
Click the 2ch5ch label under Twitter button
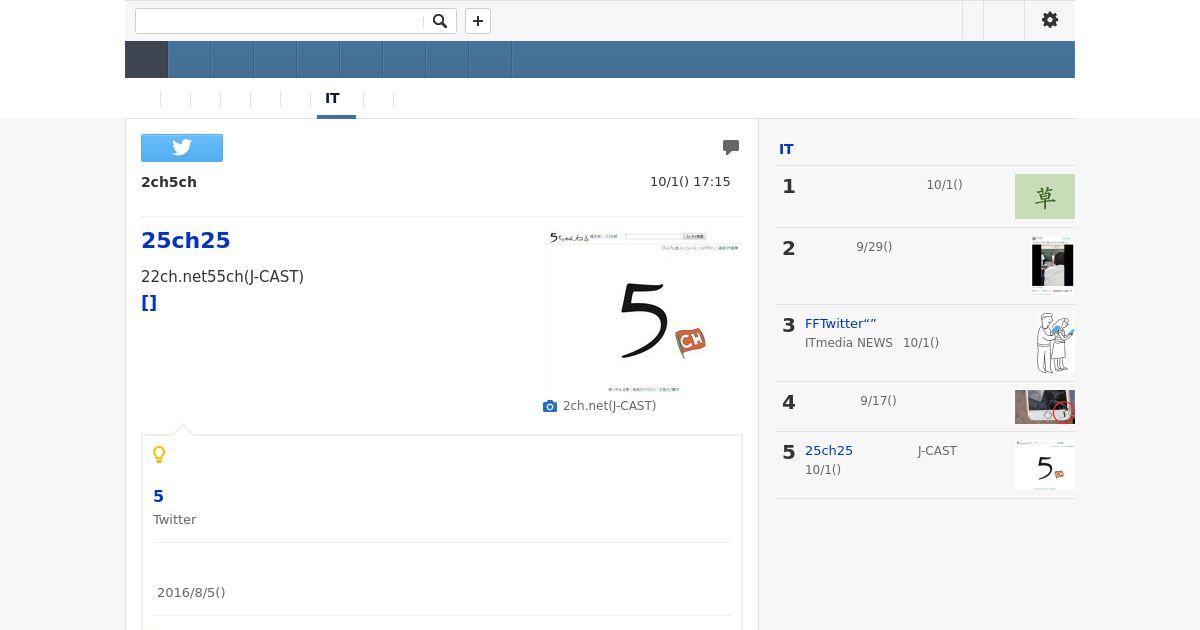(x=169, y=182)
